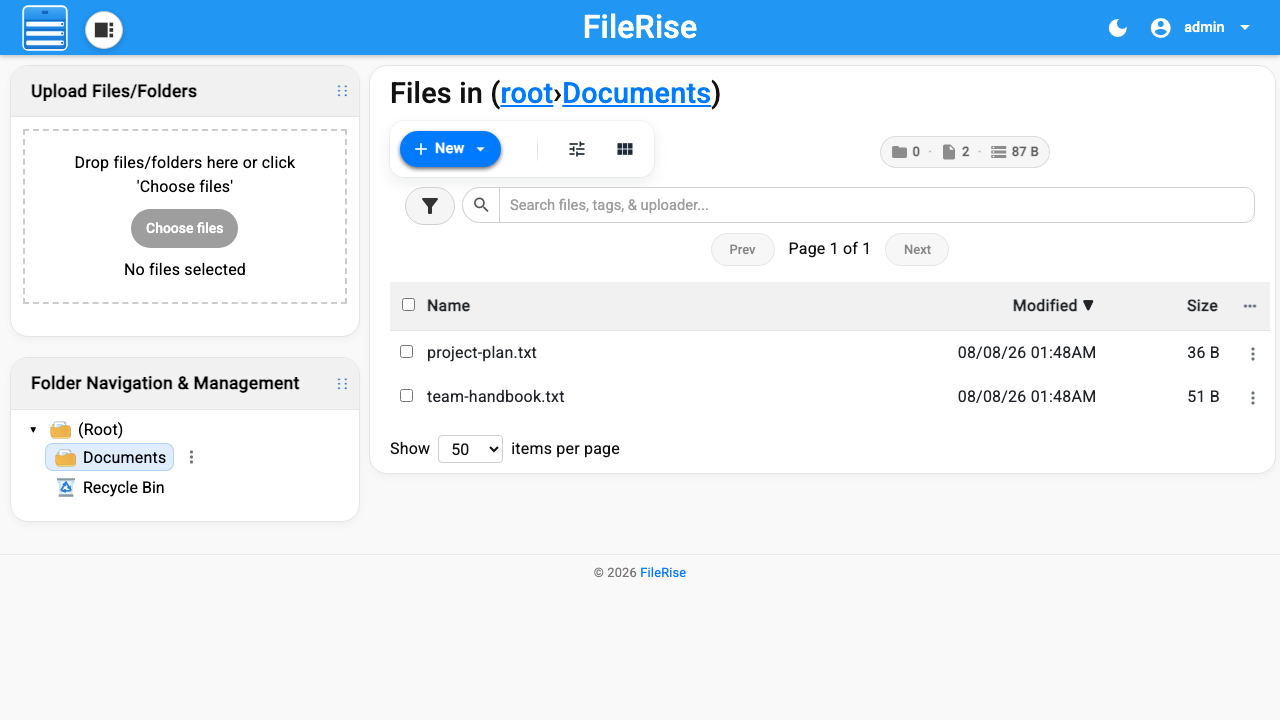Switch to gallery grid view
The height and width of the screenshot is (720, 1280).
(x=625, y=149)
